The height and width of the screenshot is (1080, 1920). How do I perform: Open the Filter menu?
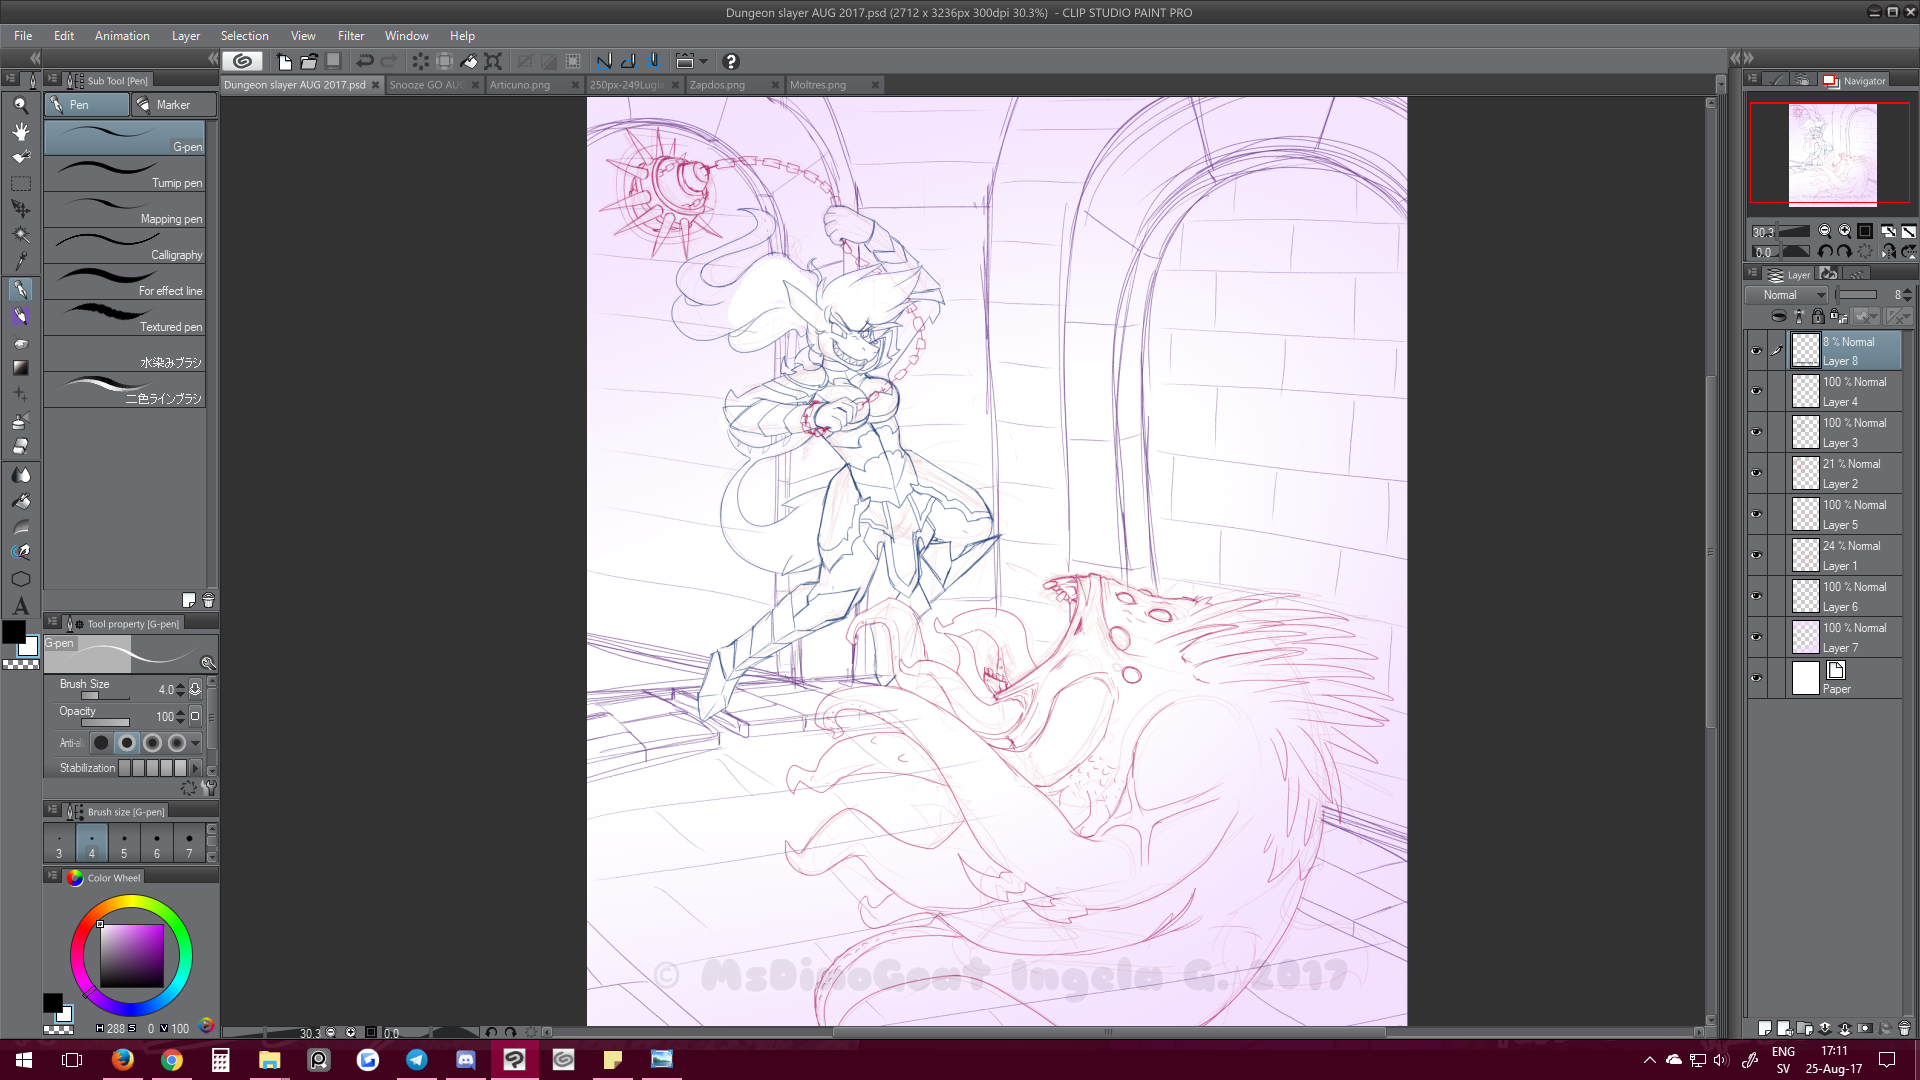350,36
